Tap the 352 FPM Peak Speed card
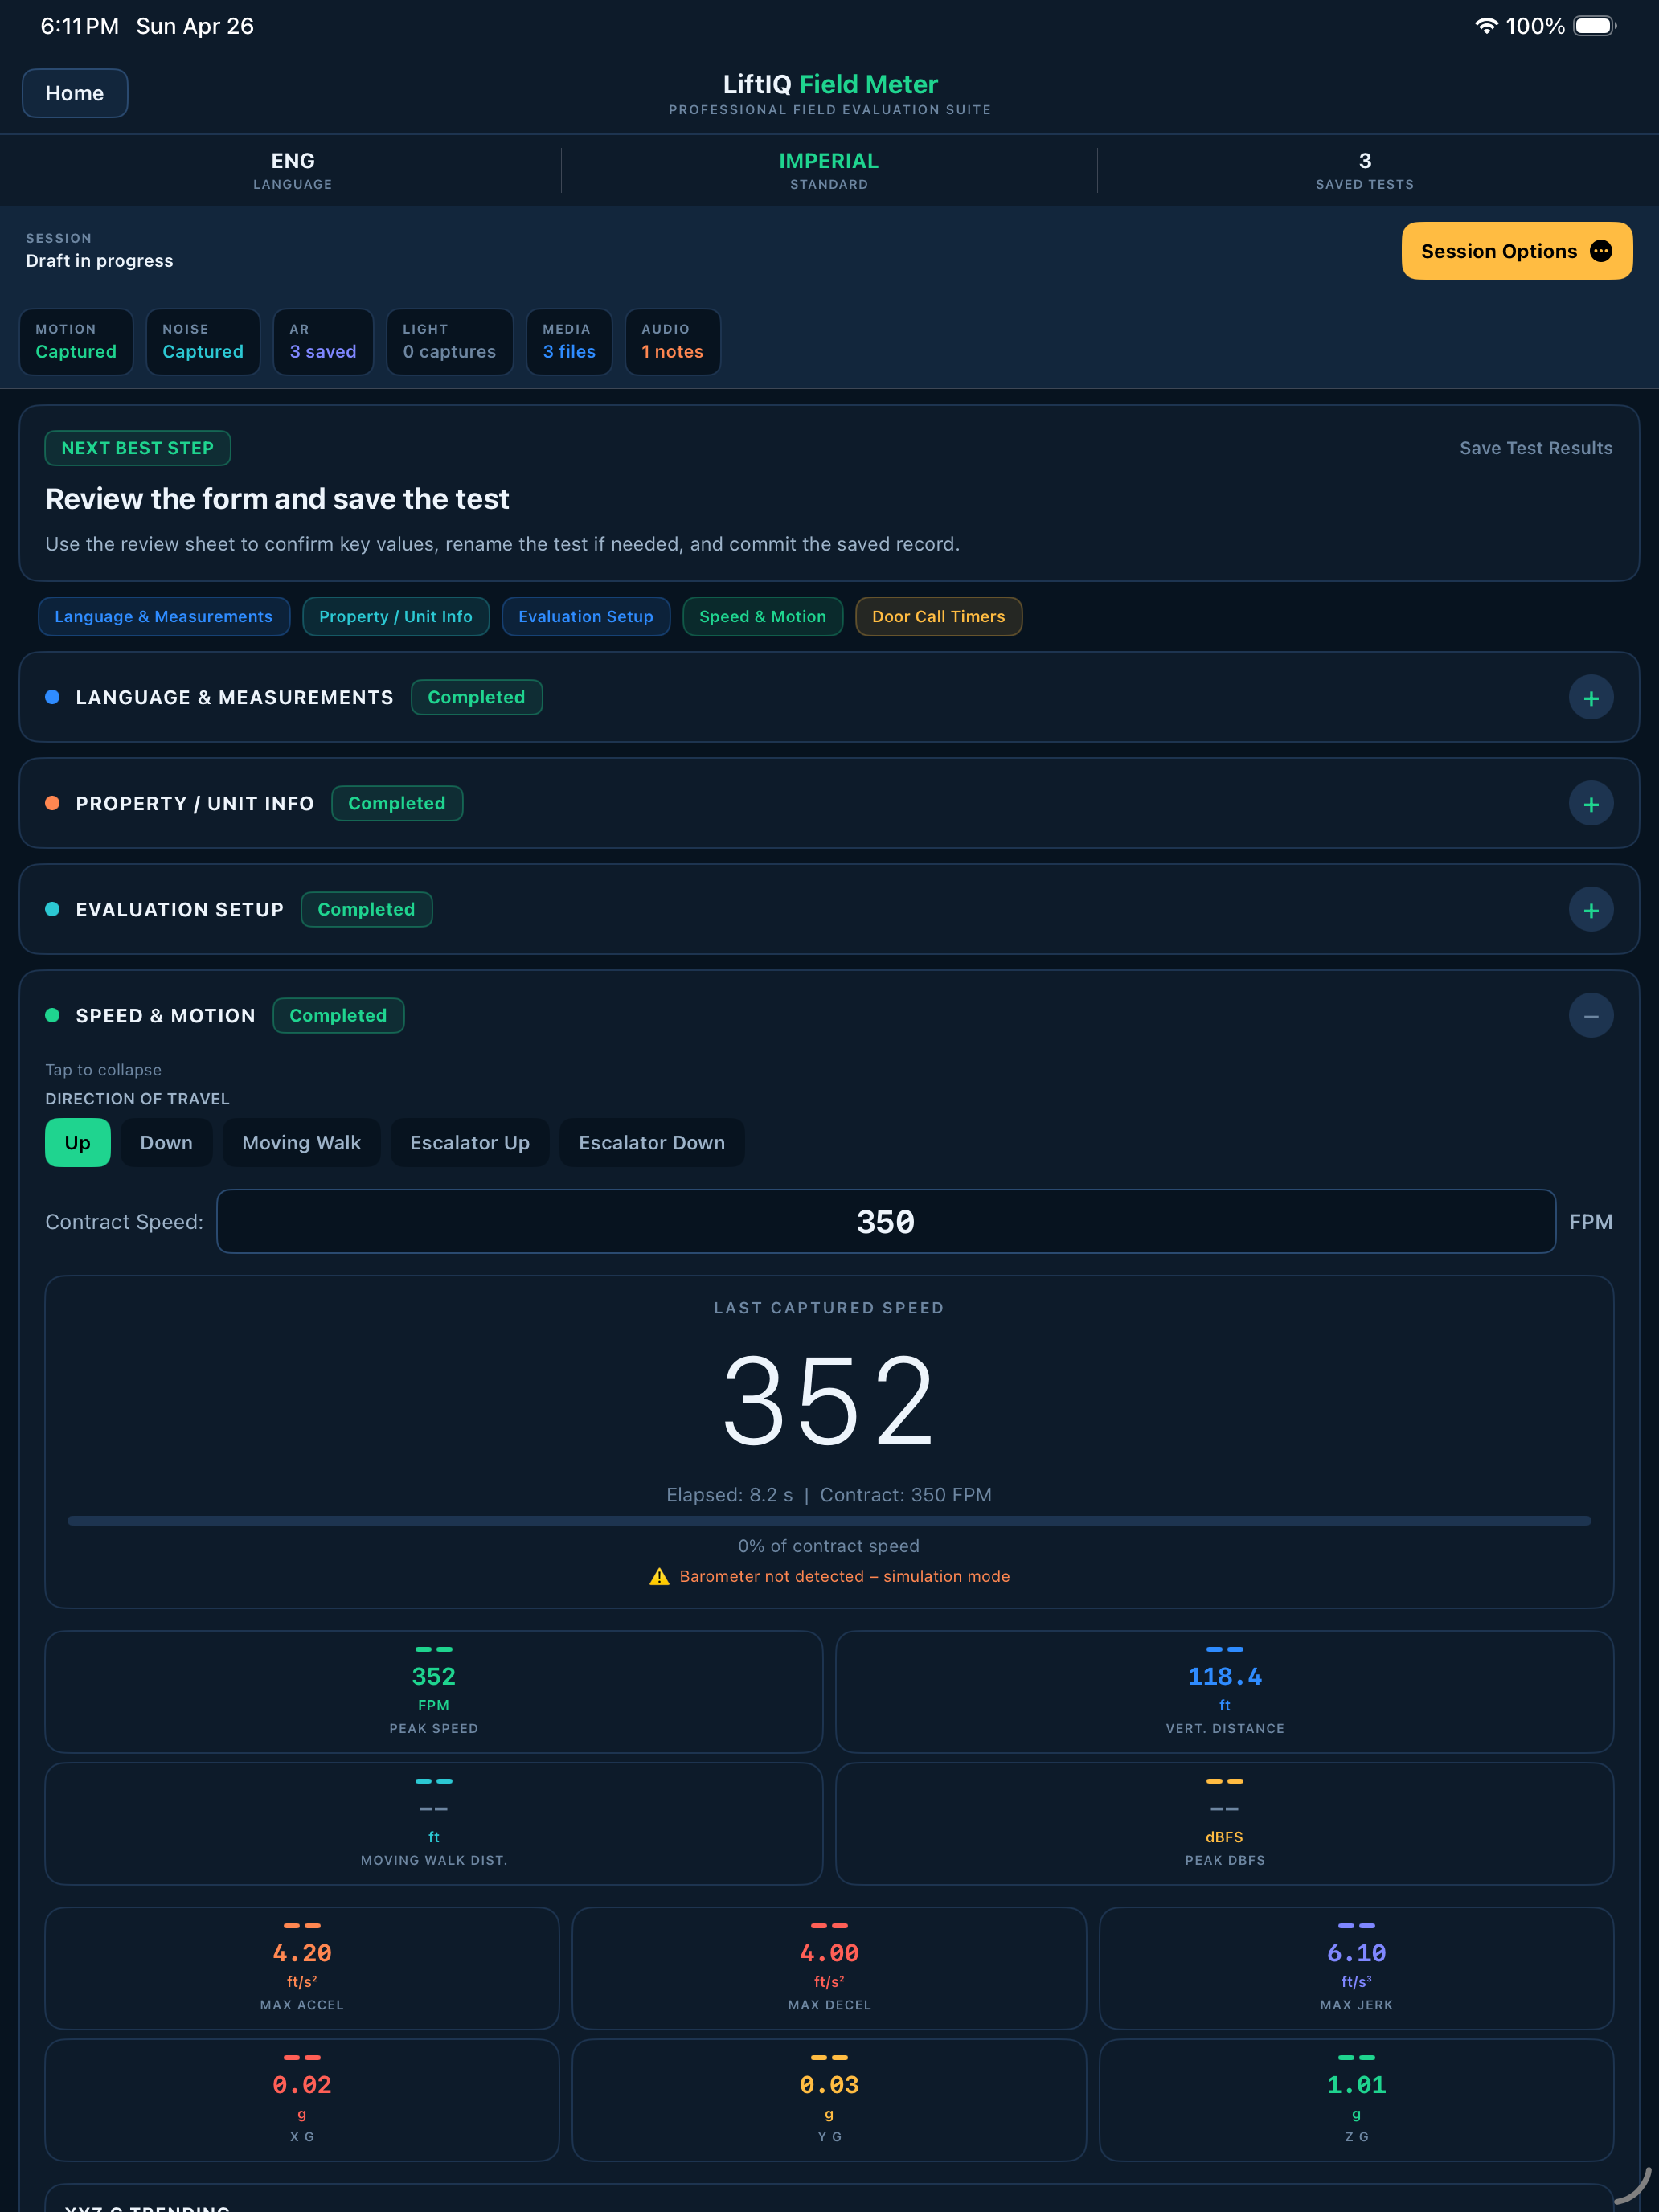This screenshot has width=1659, height=2212. point(434,1692)
